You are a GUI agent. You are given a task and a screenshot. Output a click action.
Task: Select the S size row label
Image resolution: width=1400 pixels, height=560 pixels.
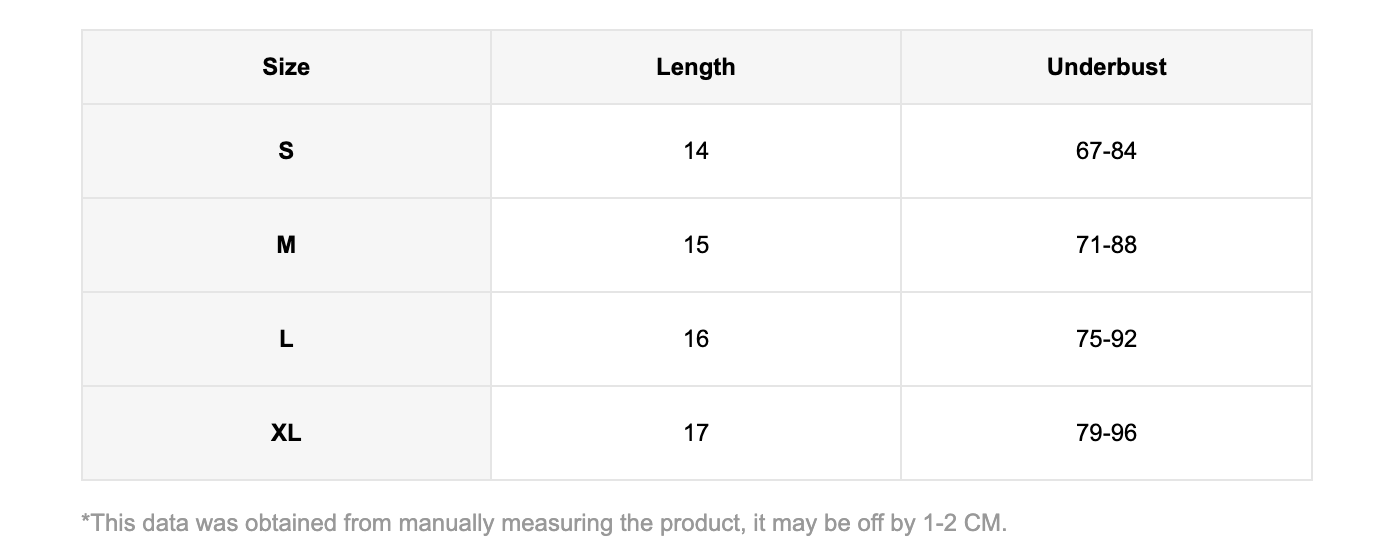pyautogui.click(x=286, y=151)
